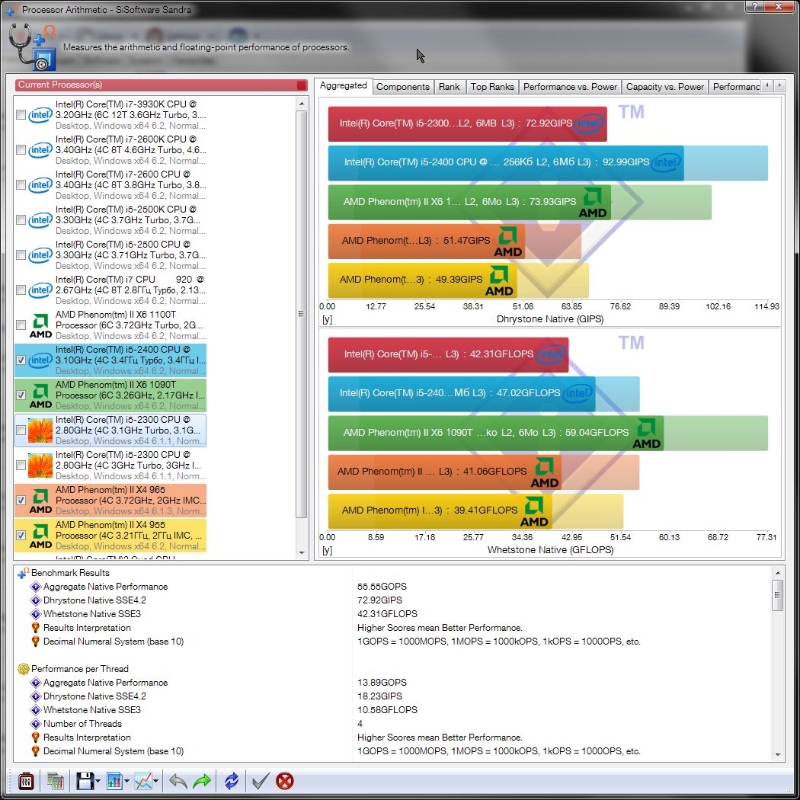The image size is (800, 800).
Task: Uncheck the Phenom II X6 1090T checkbox
Action: pos(20,395)
